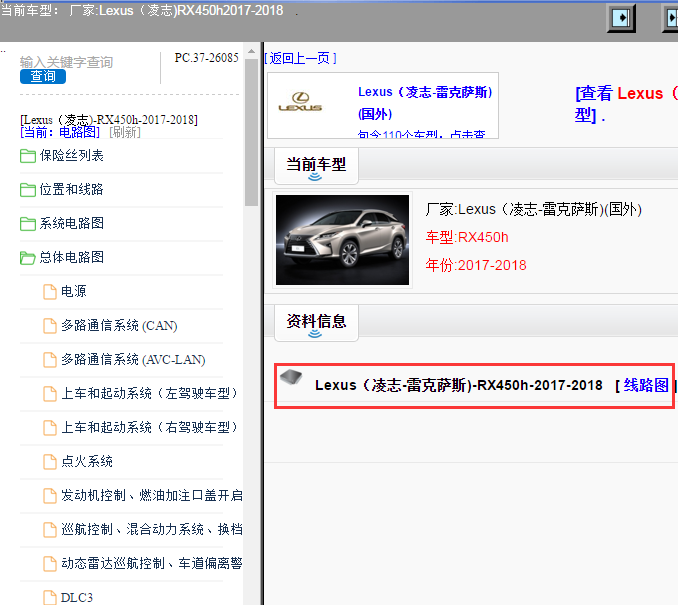
Task: Open Lexus（凌志-雷克萨斯）(国外) brand link
Action: [x=425, y=103]
